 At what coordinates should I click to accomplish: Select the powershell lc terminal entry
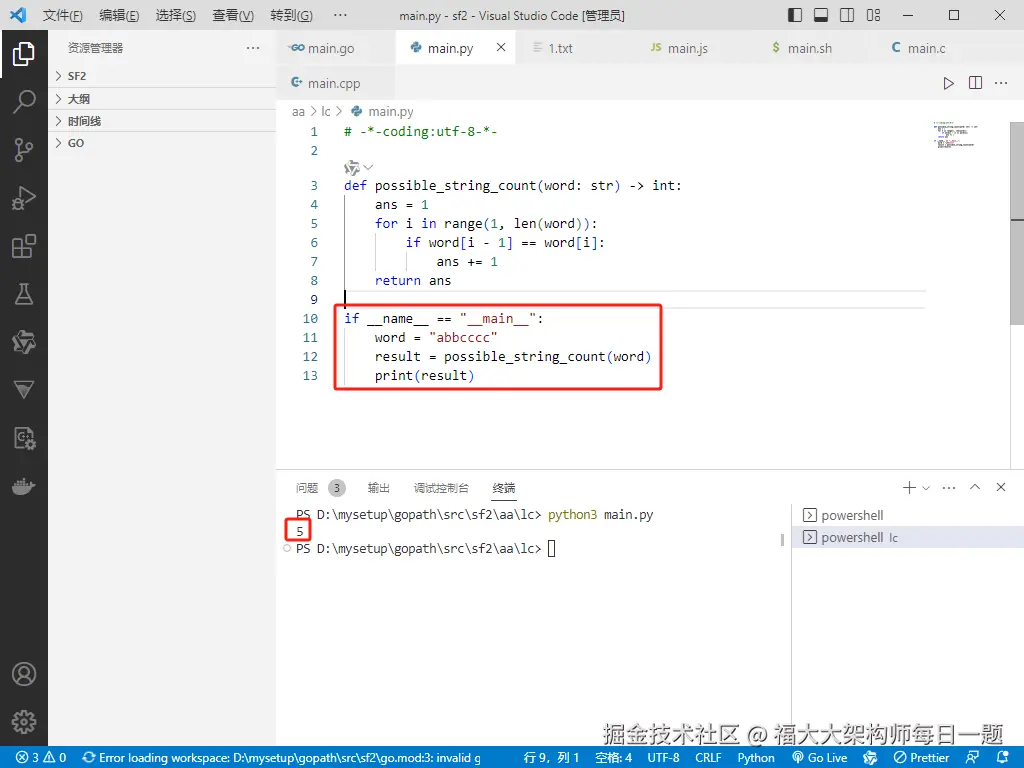(x=908, y=537)
